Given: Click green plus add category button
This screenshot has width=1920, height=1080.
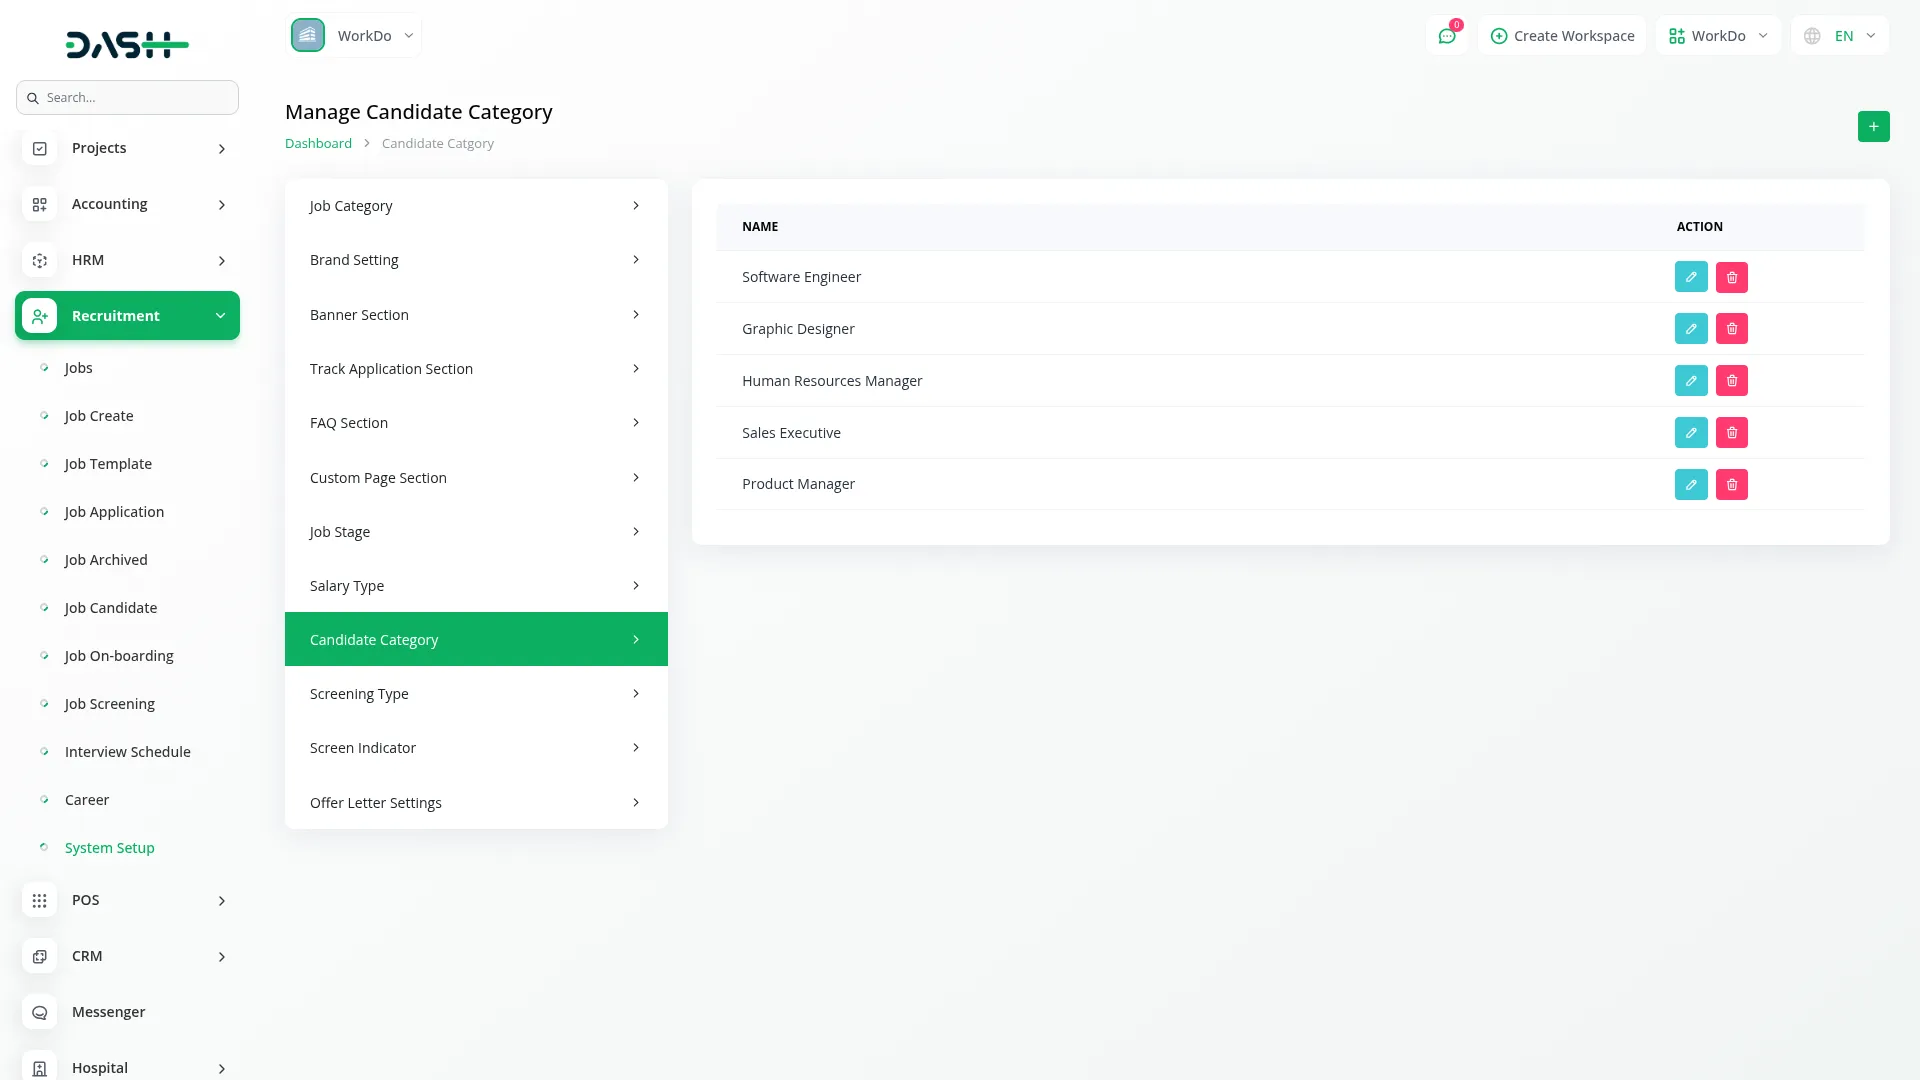Looking at the screenshot, I should click(1873, 127).
